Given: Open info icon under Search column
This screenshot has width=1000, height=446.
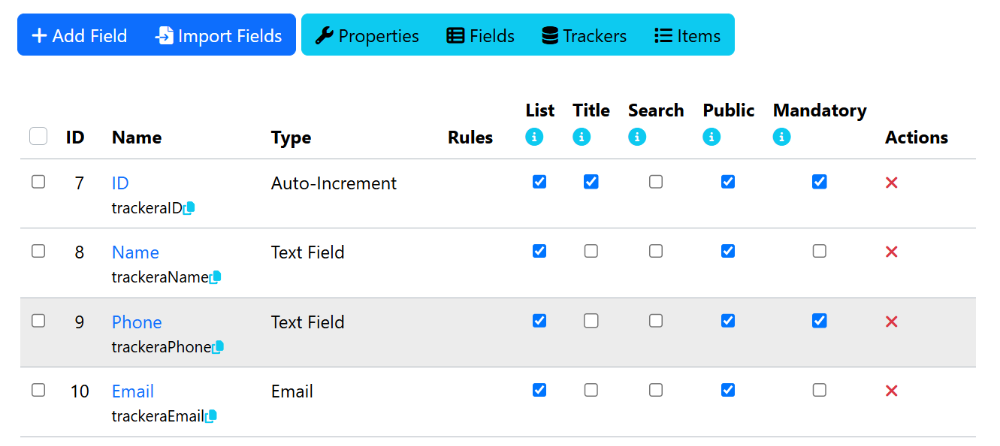Looking at the screenshot, I should 637,137.
